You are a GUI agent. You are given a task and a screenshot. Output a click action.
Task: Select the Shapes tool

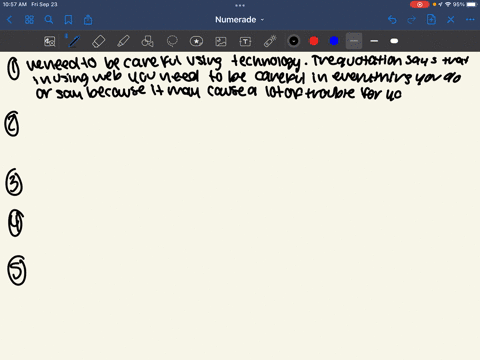[148, 41]
